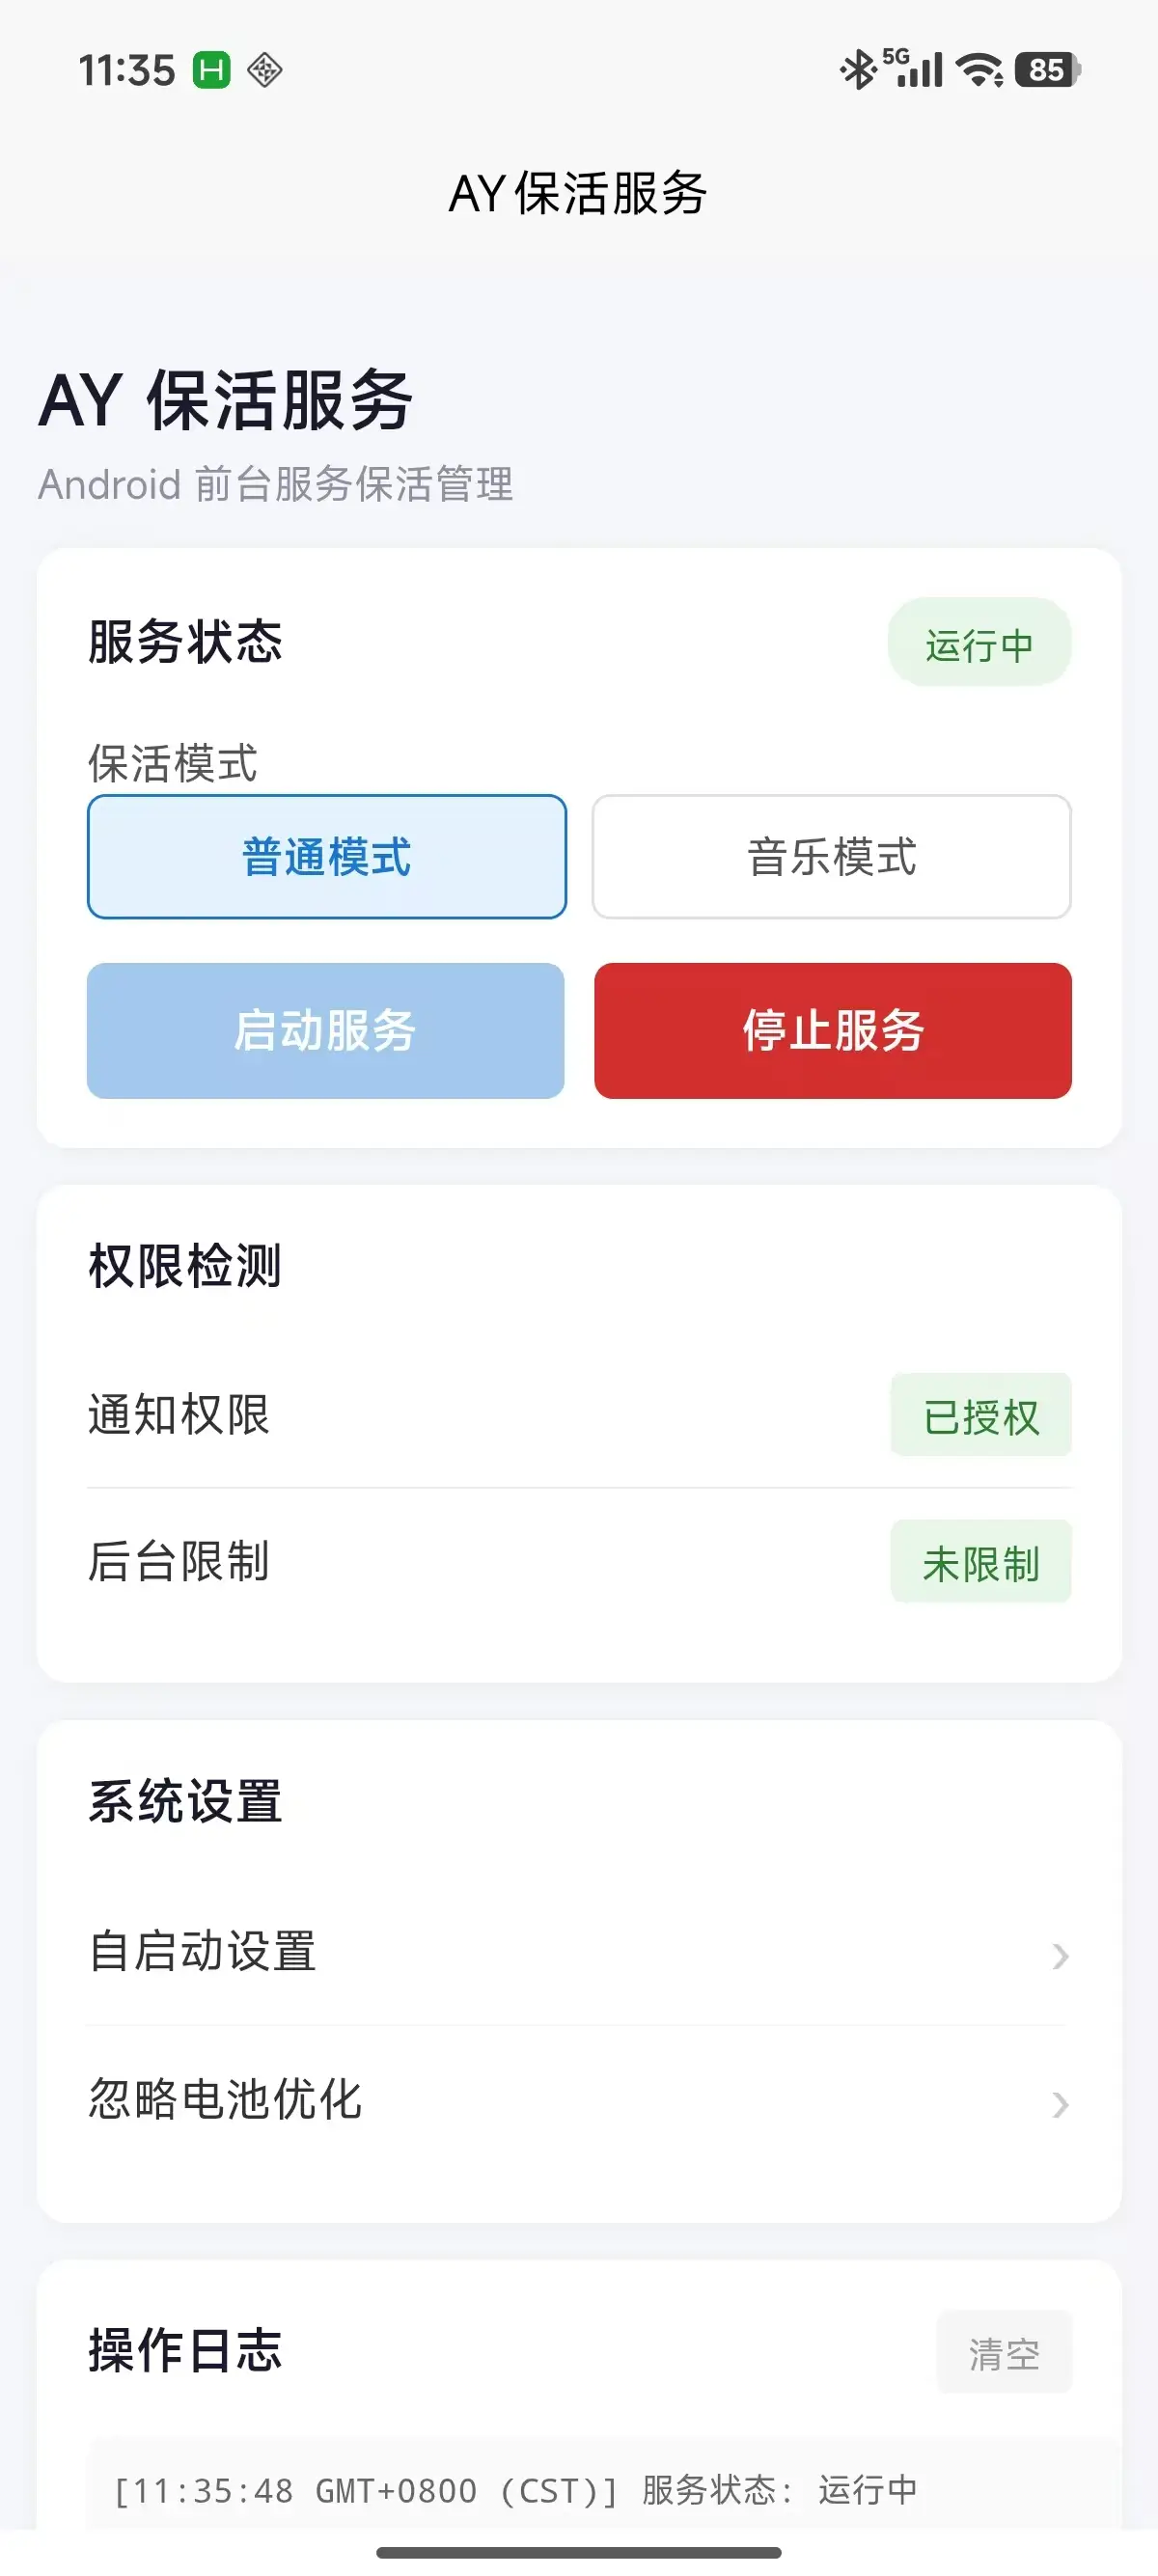1158x2576 pixels.
Task: Open 忽略电池优化 via its chevron arrow
Action: [1060, 2104]
